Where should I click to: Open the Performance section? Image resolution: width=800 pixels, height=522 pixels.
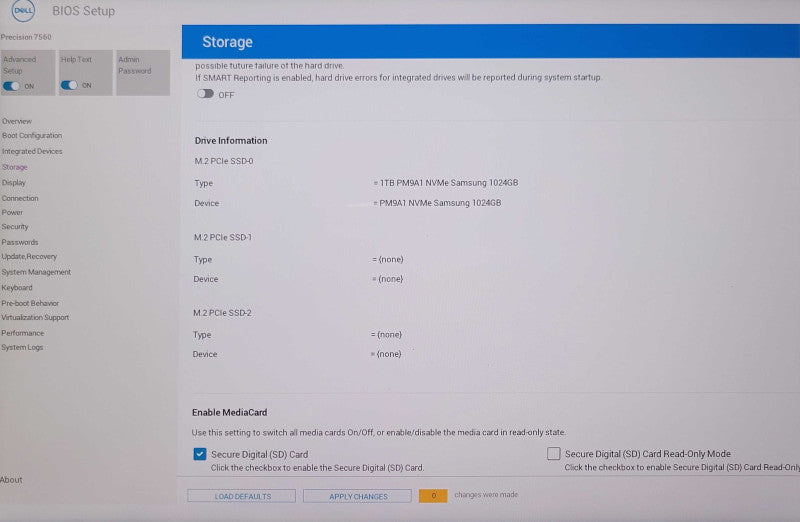pos(22,333)
